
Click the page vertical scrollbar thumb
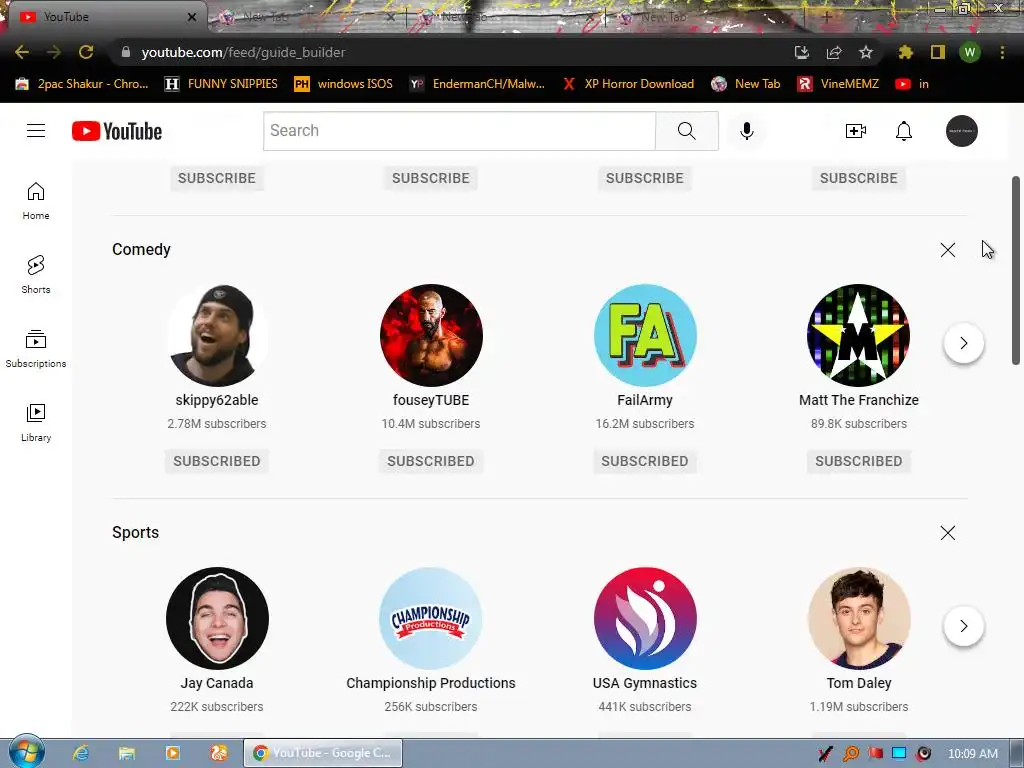point(1016,270)
